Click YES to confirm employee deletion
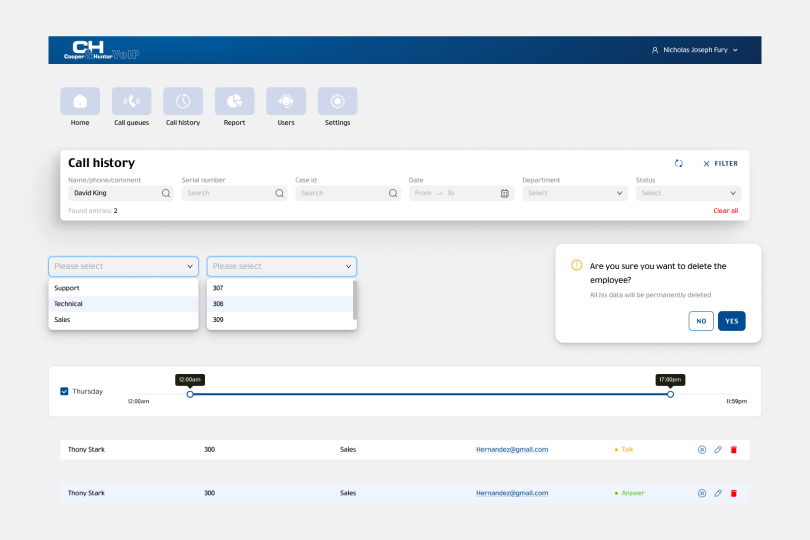 731,321
